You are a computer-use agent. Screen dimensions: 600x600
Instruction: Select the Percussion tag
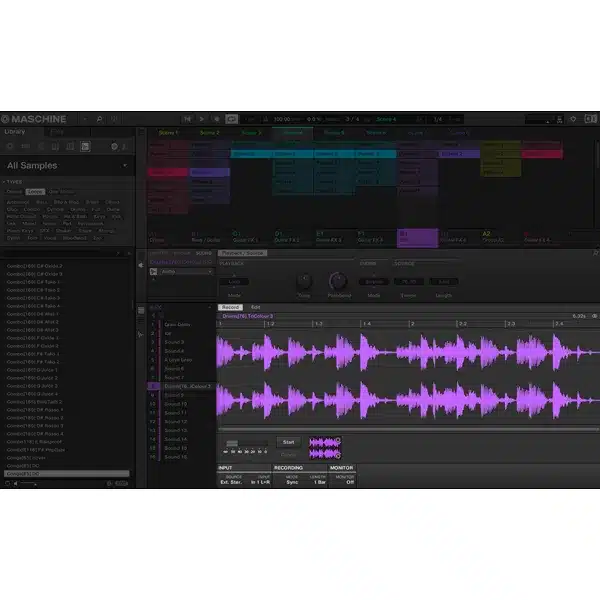pos(91,223)
